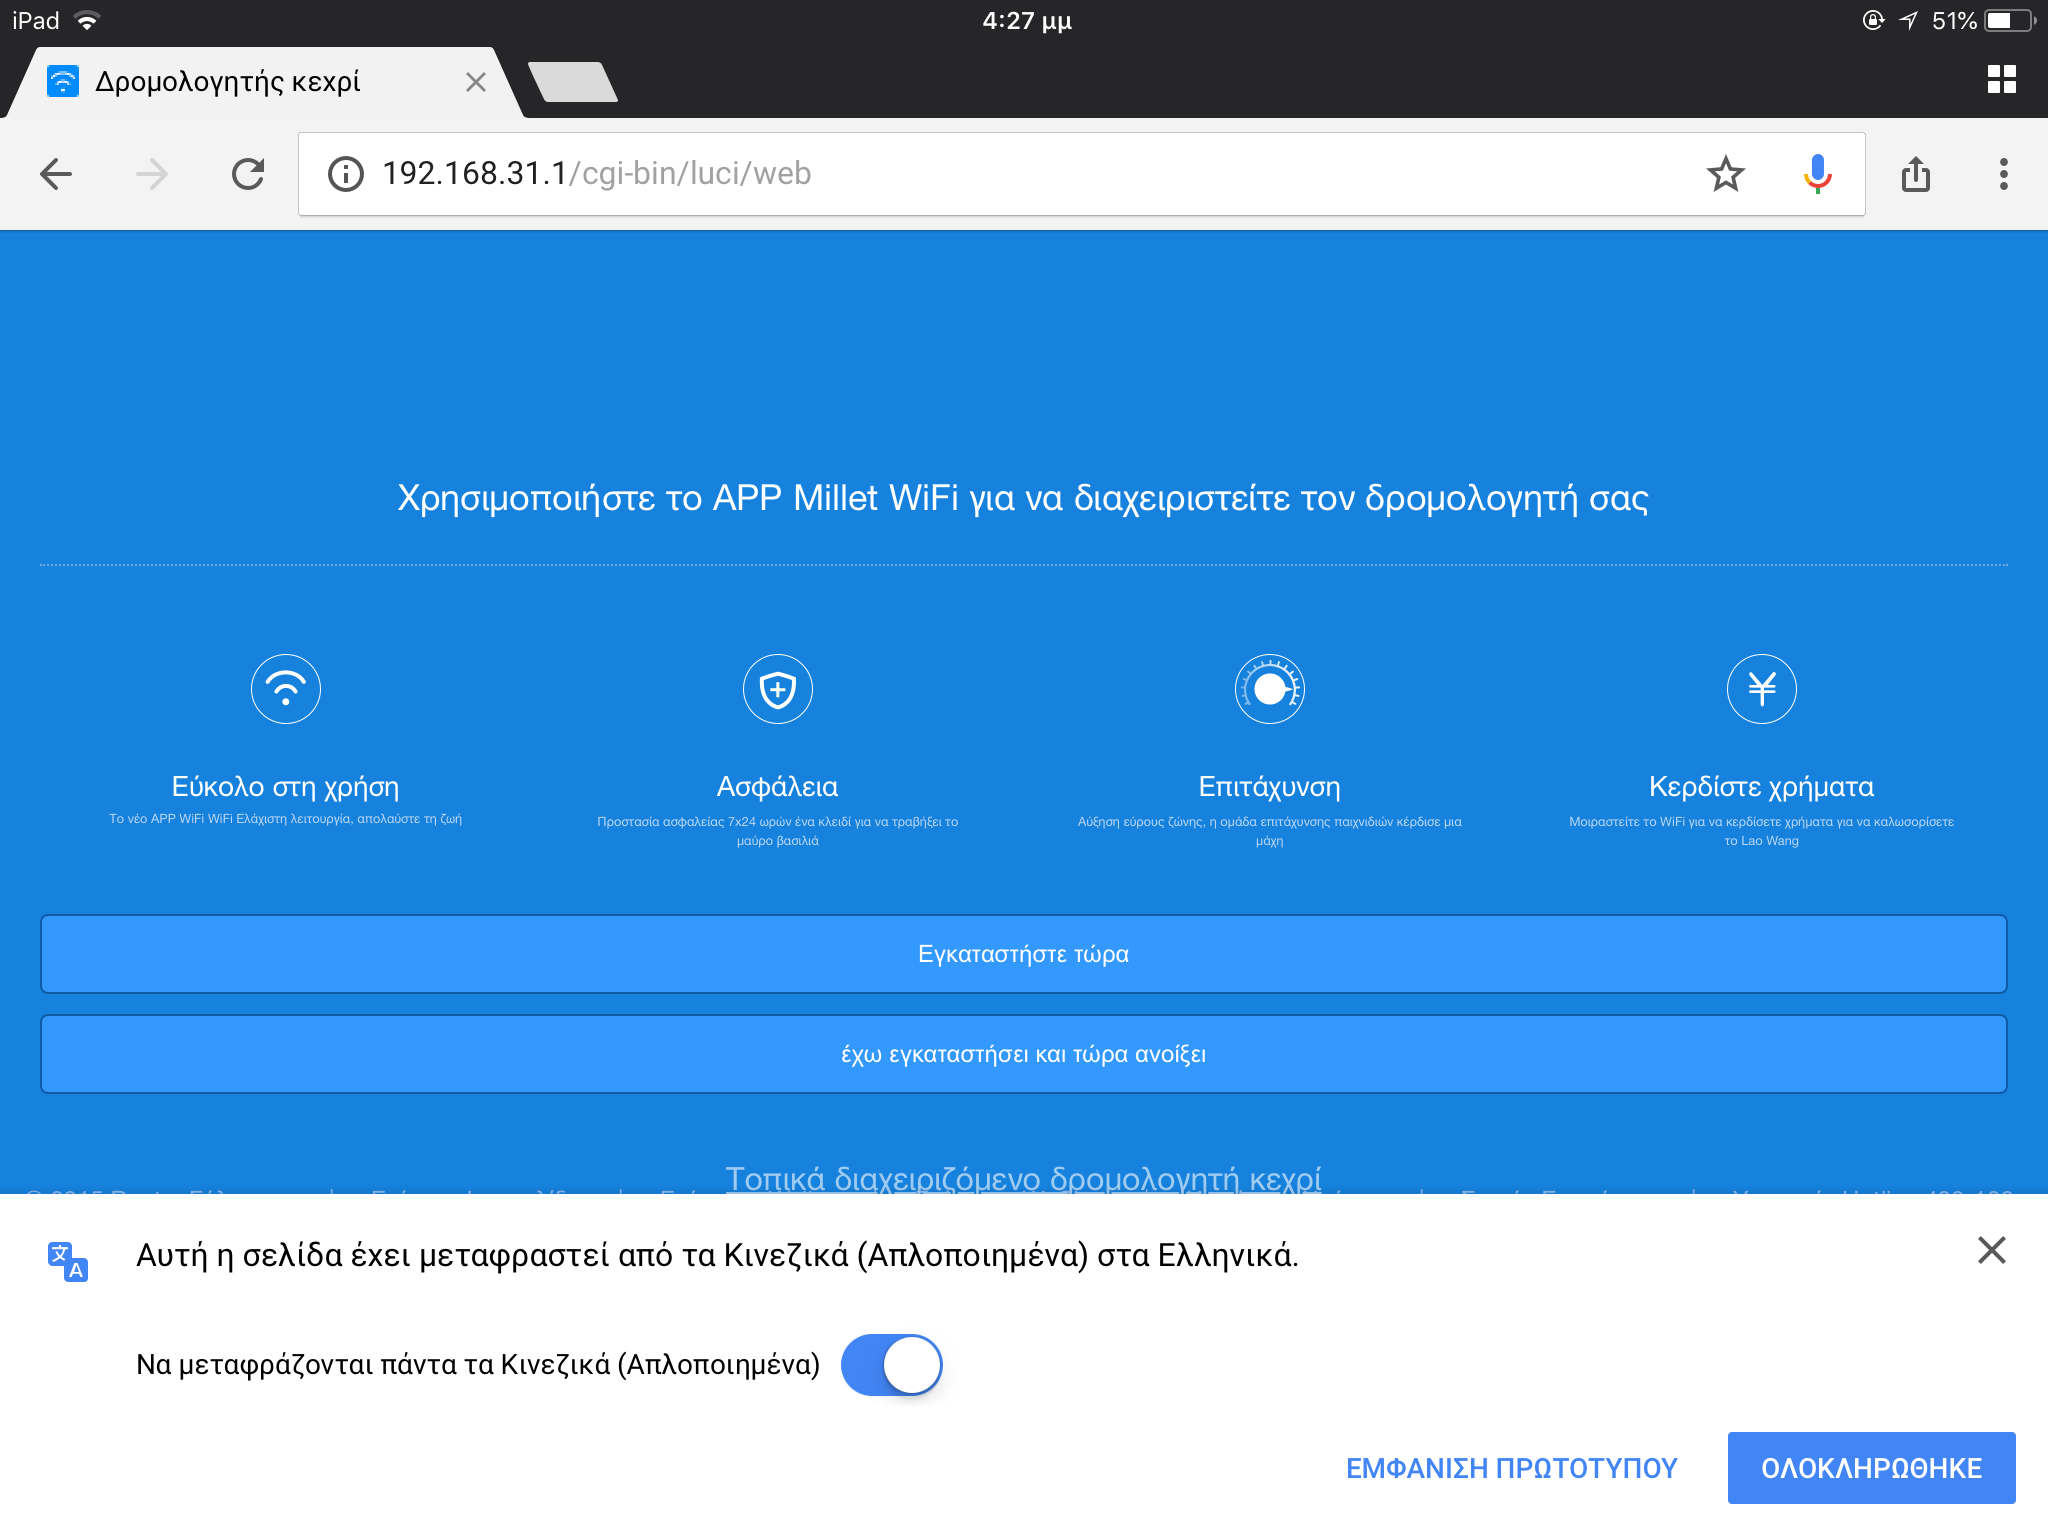Dismiss the translate banner with X
Image resolution: width=2048 pixels, height=1536 pixels.
coord(1991,1250)
